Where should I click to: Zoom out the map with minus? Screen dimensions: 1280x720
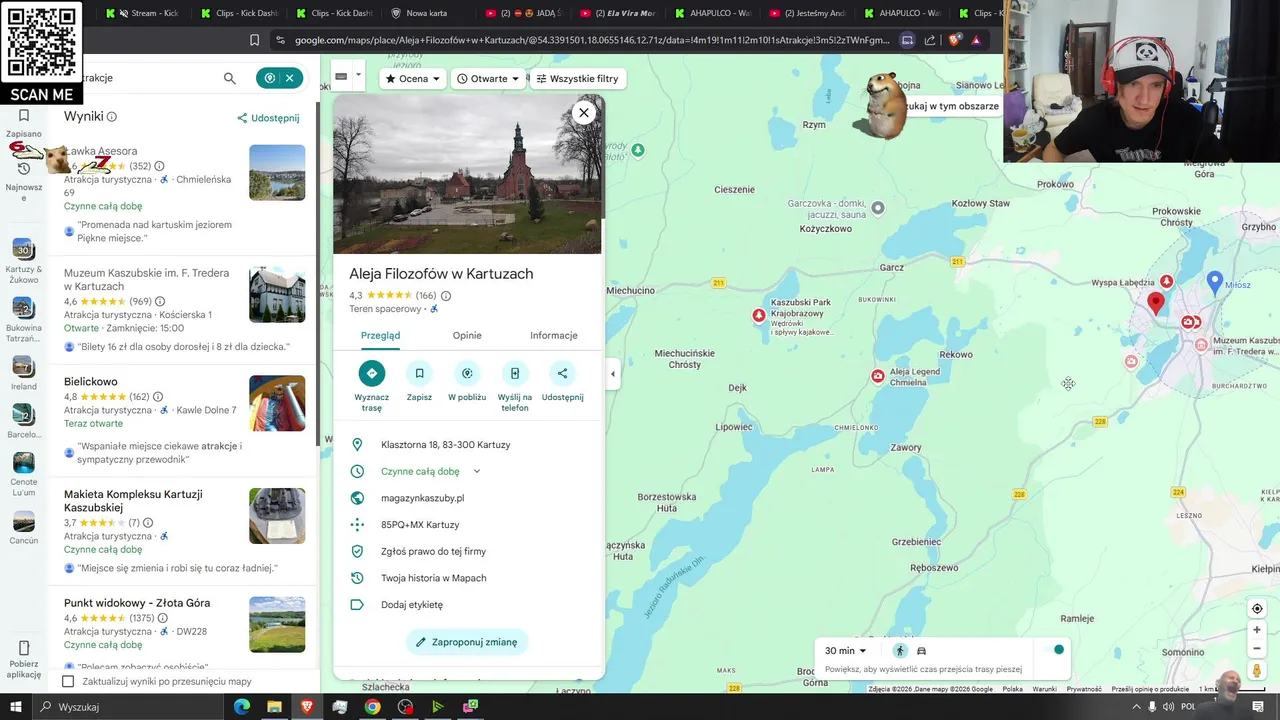(x=1257, y=648)
